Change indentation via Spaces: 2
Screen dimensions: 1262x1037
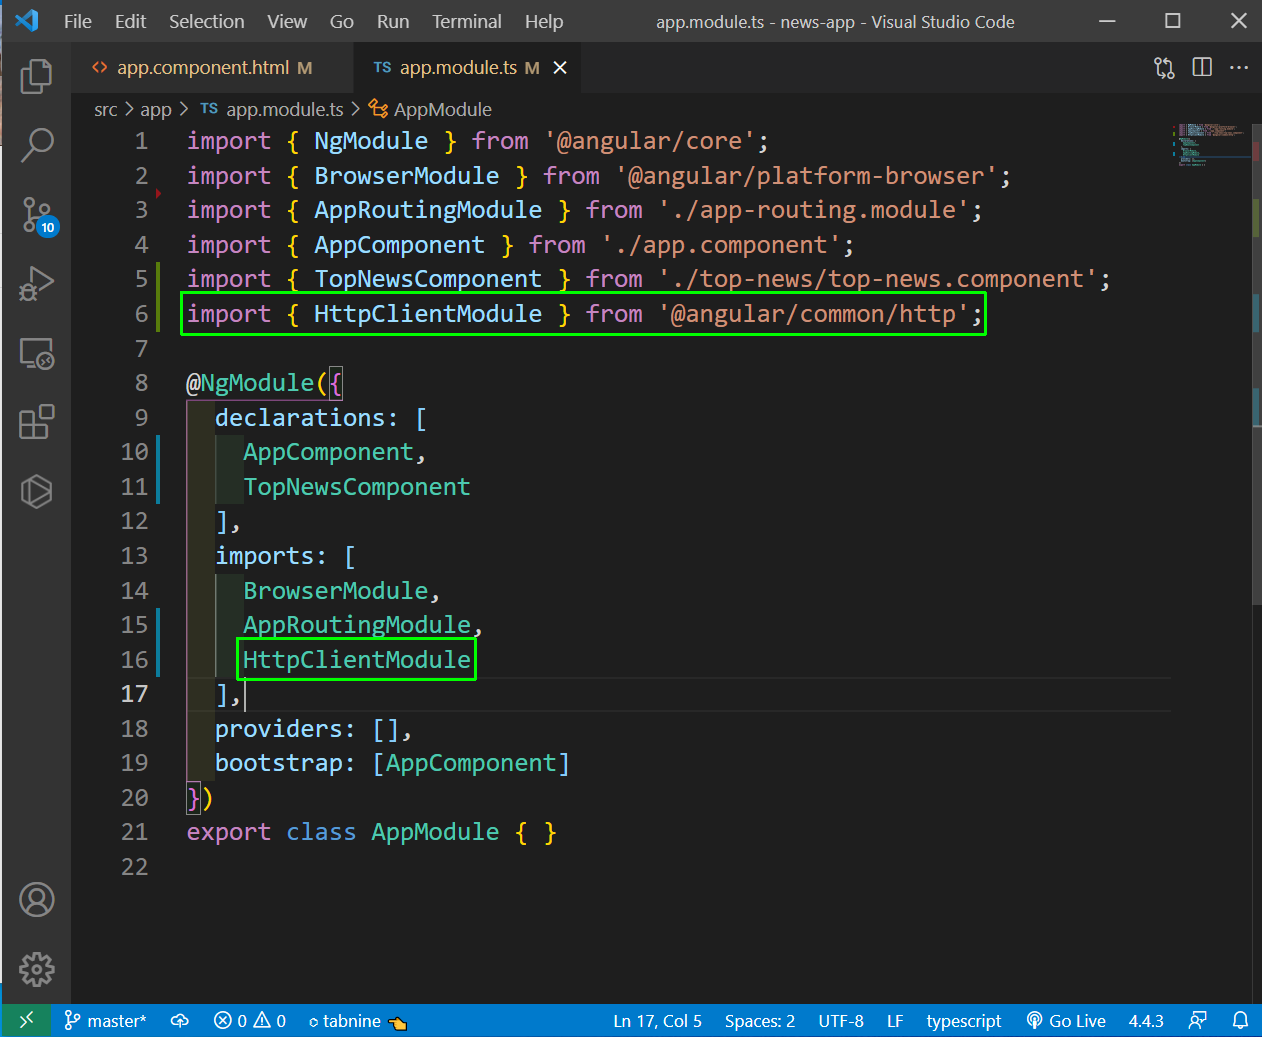point(760,1021)
